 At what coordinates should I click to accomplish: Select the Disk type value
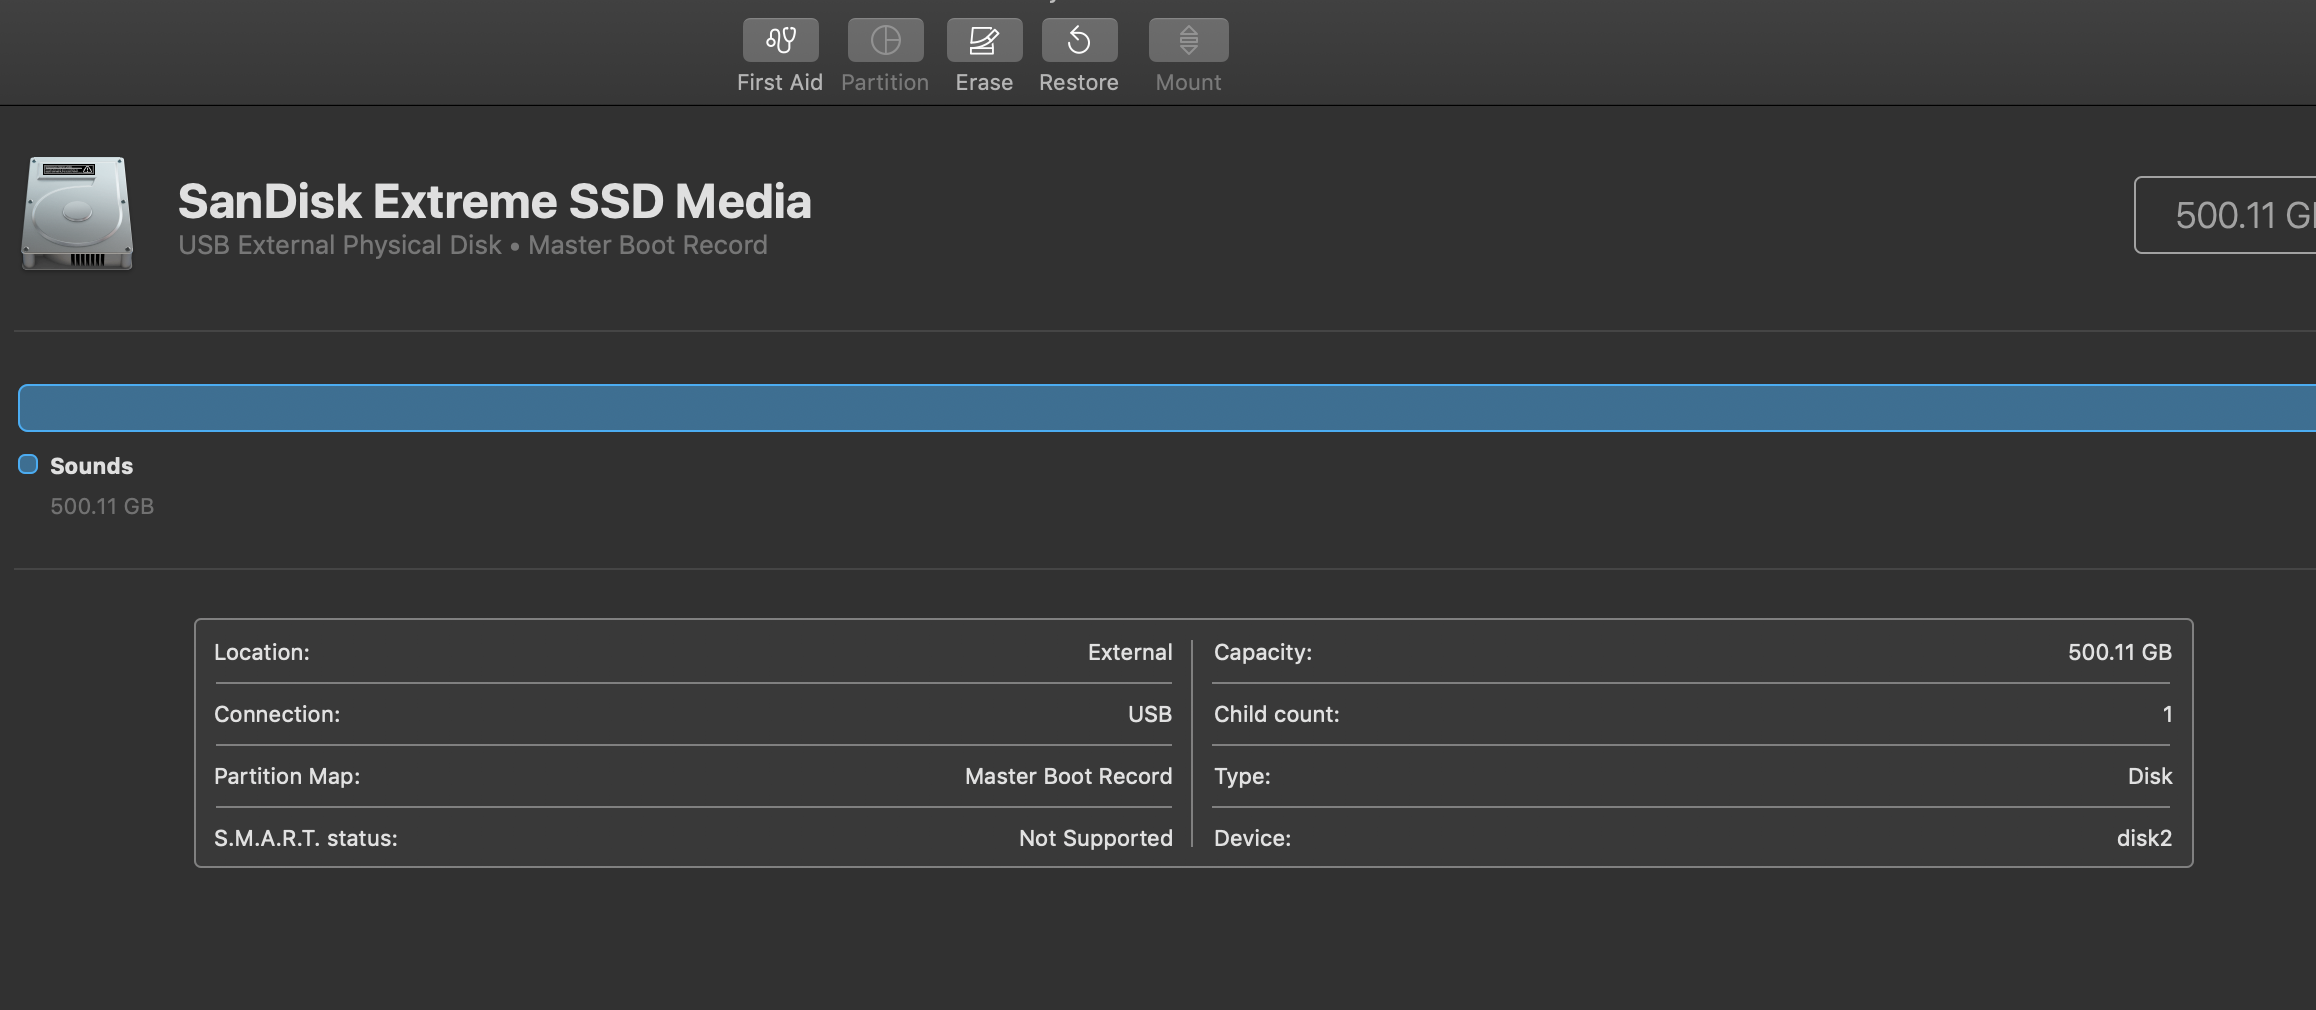click(2150, 776)
